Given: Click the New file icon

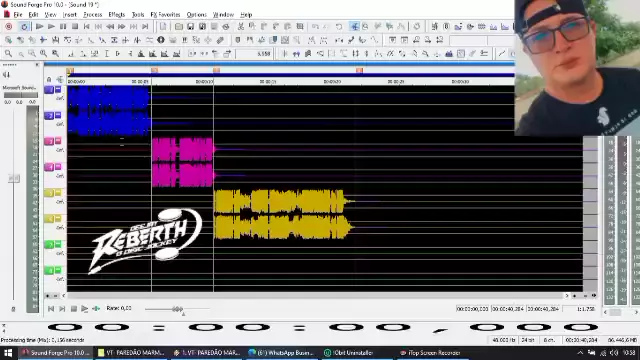Looking at the screenshot, I should pyautogui.click(x=163, y=27).
